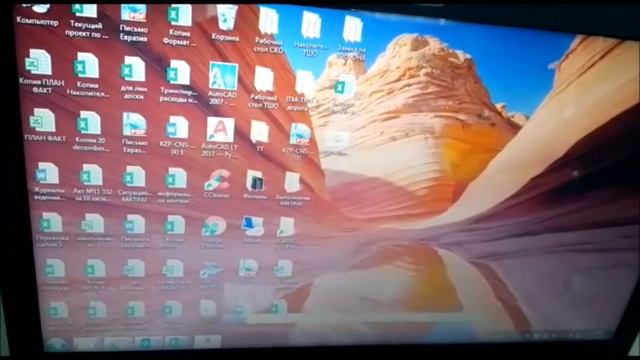Open the TT file icon
Screen dimensions: 640x360
coord(260,136)
